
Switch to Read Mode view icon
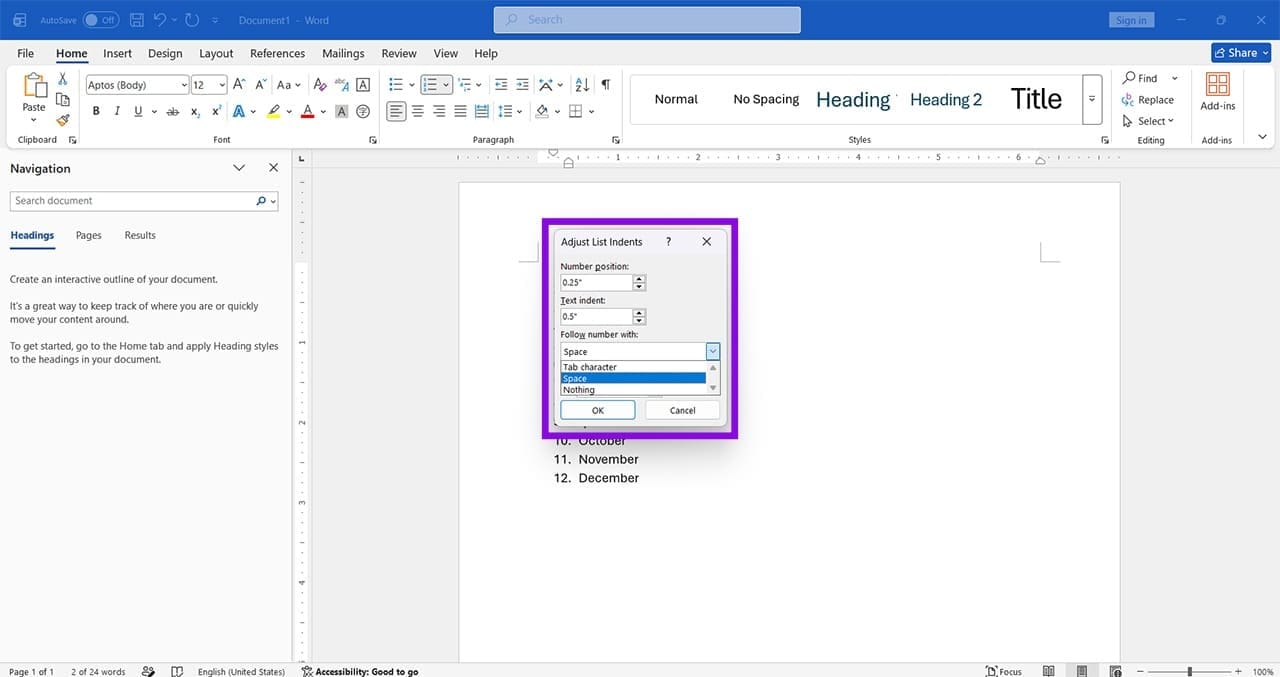click(x=1048, y=671)
